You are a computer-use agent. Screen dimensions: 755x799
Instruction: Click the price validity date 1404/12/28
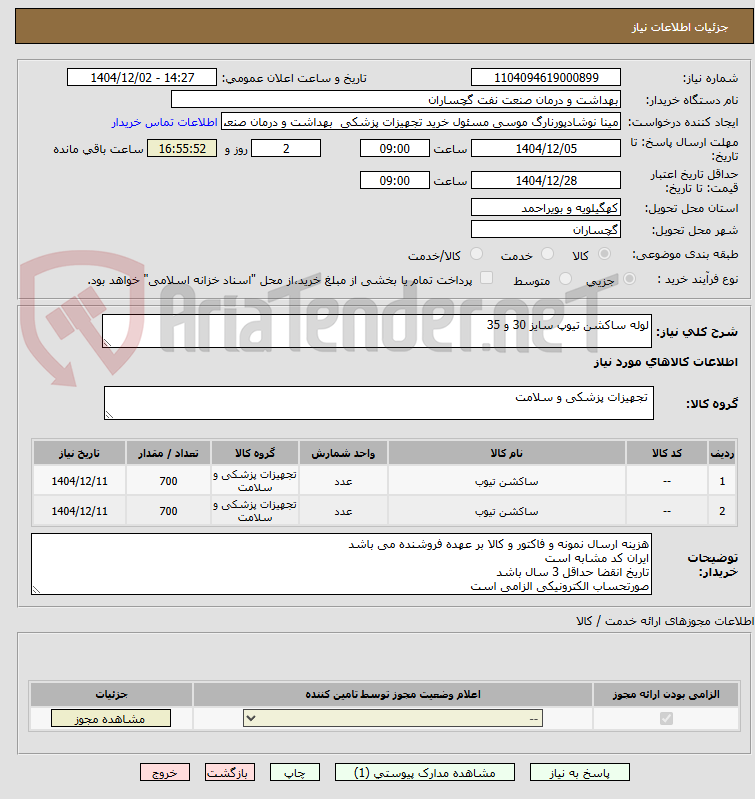pyautogui.click(x=546, y=180)
